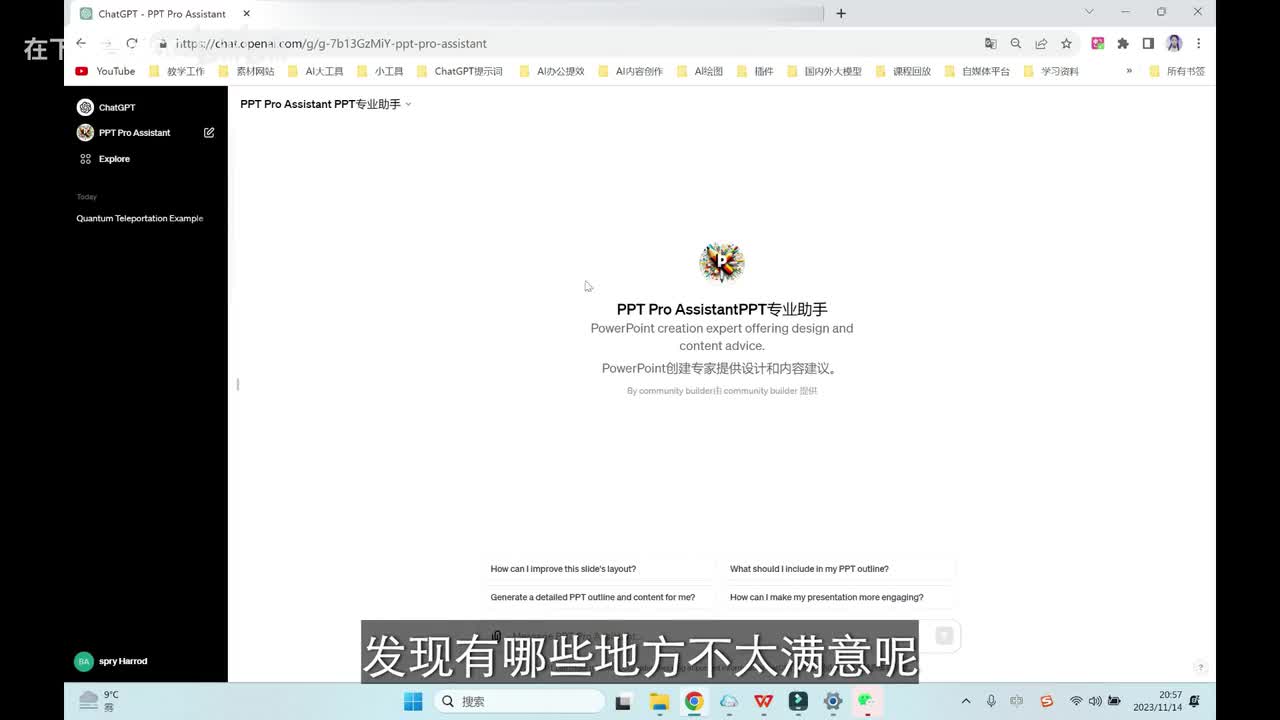Open the spry Harrod account menu
The image size is (1280, 720).
(112, 661)
